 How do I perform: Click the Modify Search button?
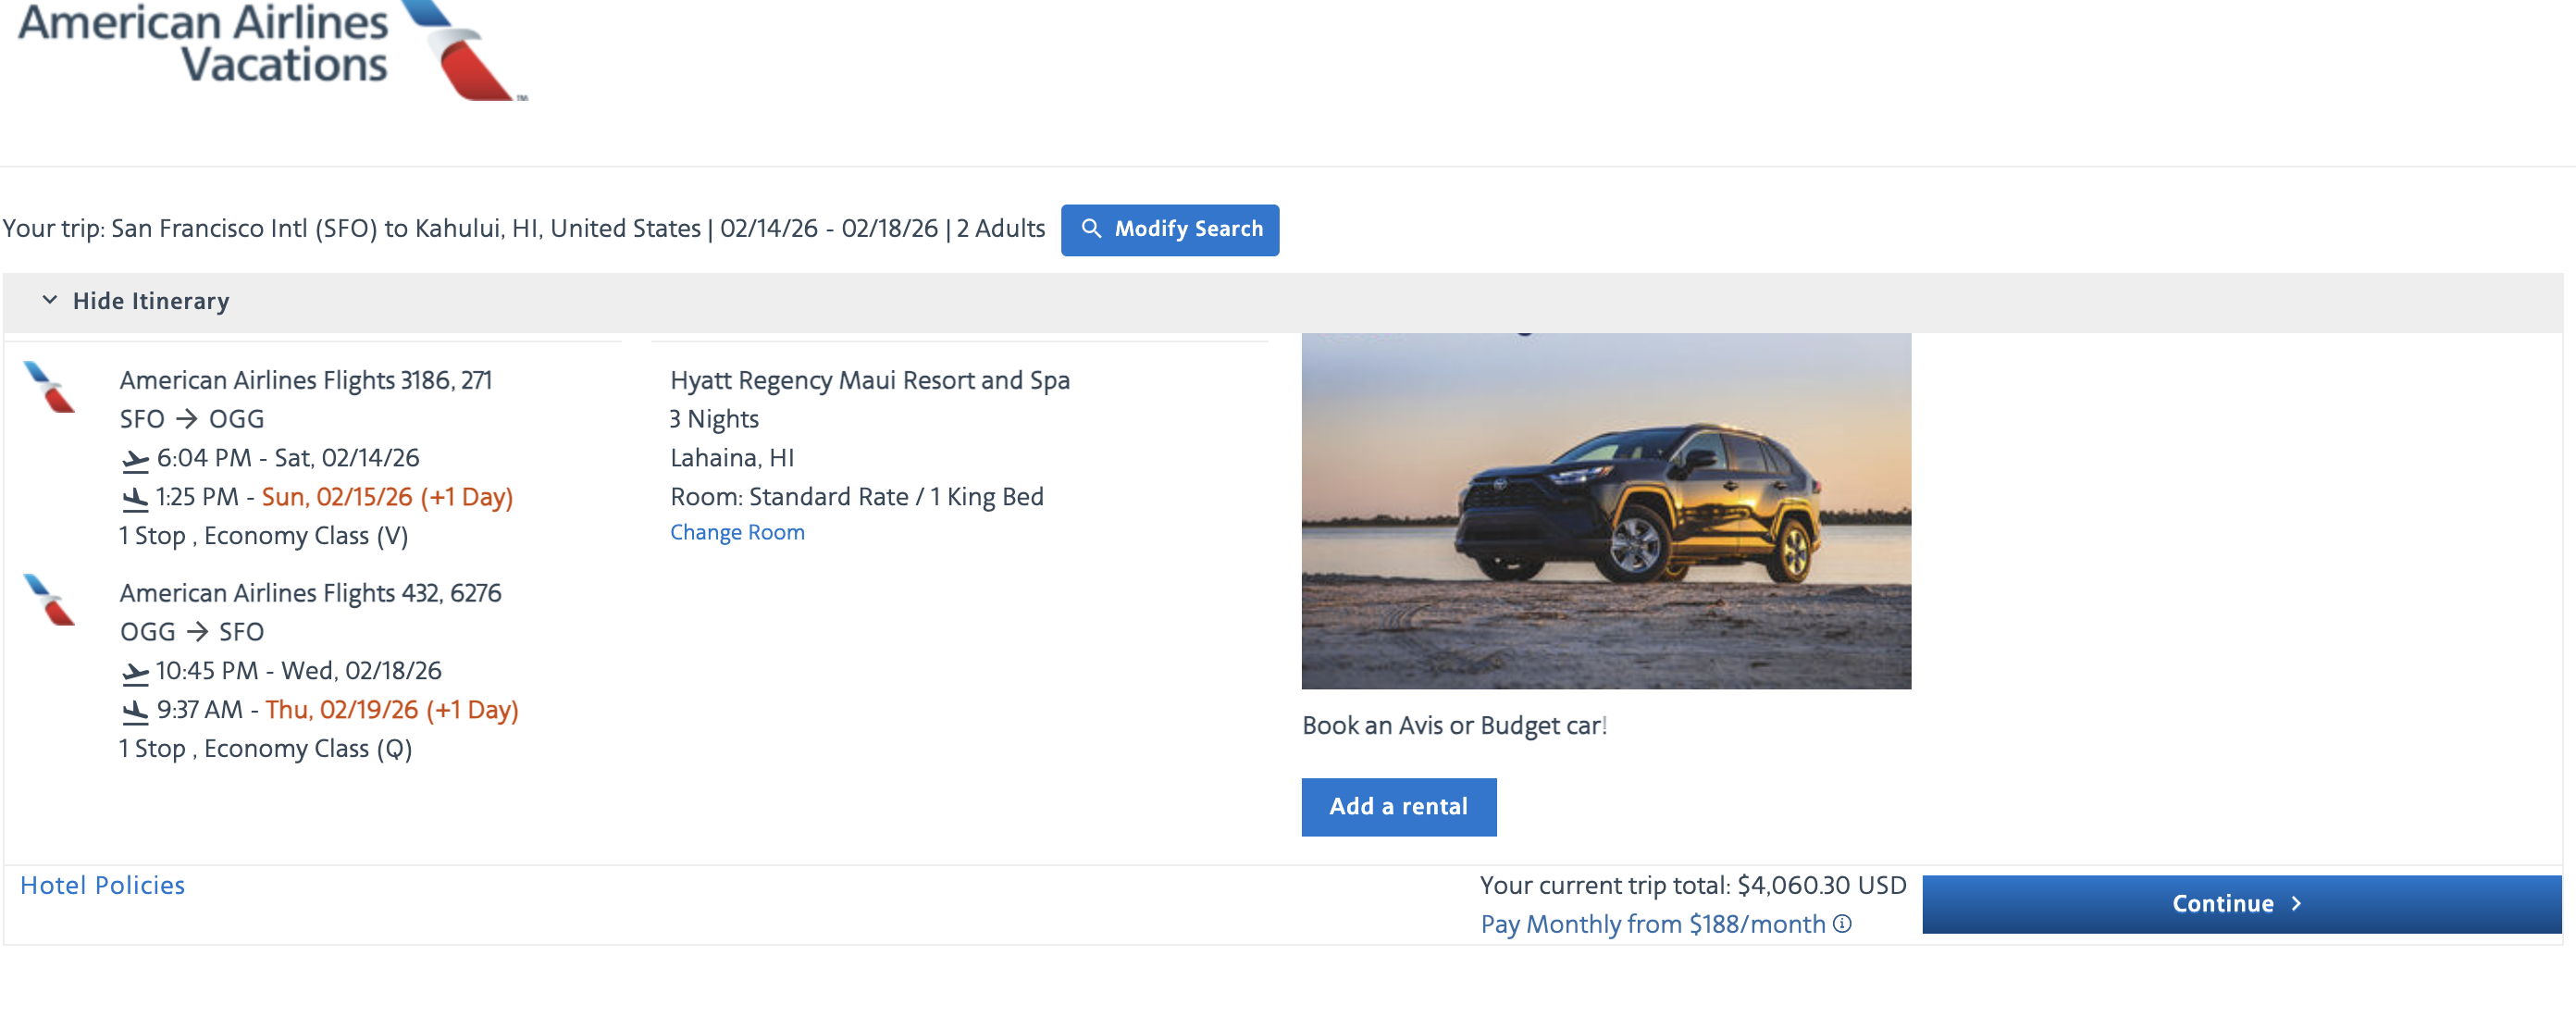click(x=1170, y=230)
